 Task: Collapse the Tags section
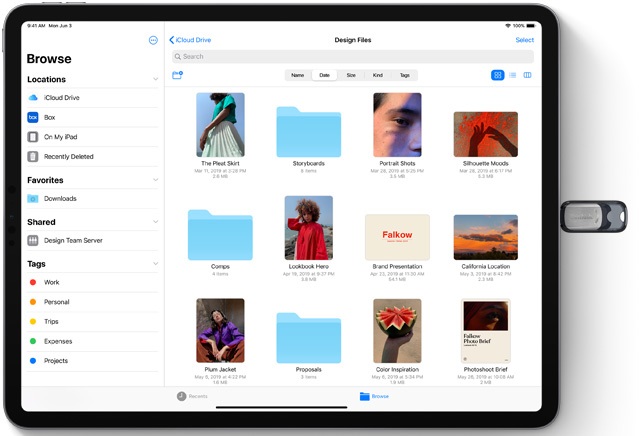pyautogui.click(x=155, y=264)
